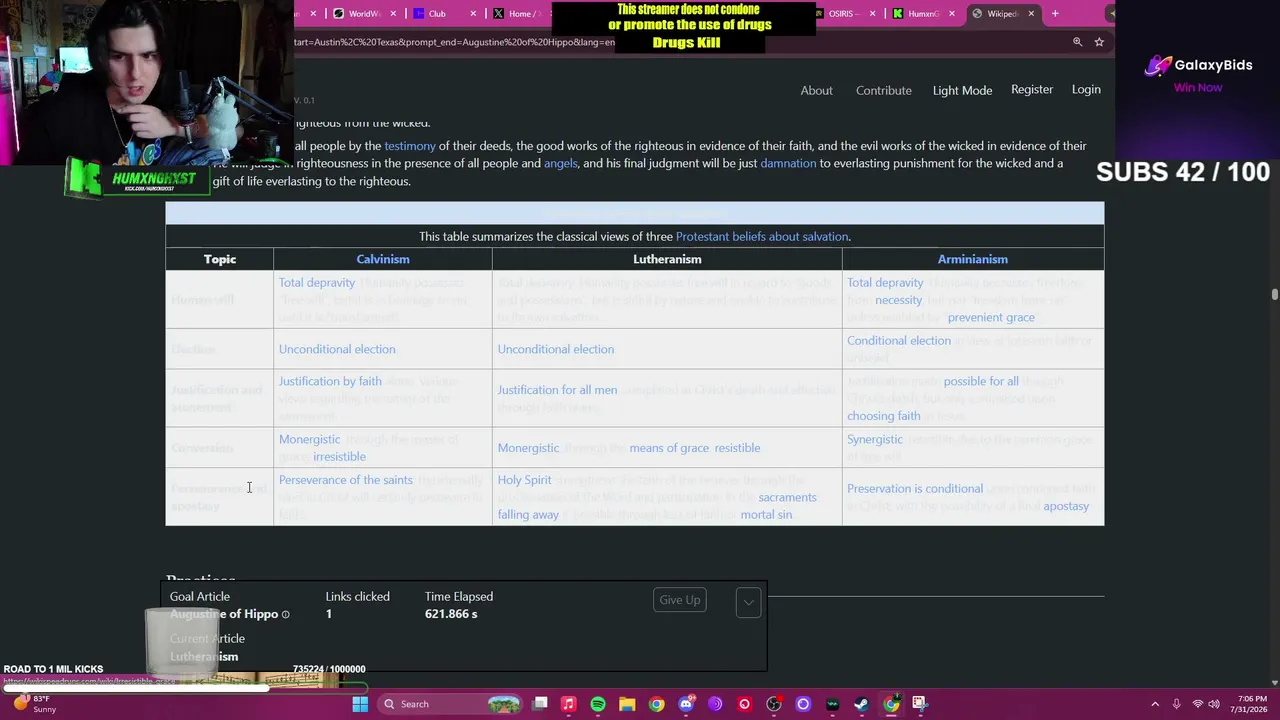The width and height of the screenshot is (1280, 720).
Task: Open the 'apostasy' link
Action: [x=1066, y=506]
